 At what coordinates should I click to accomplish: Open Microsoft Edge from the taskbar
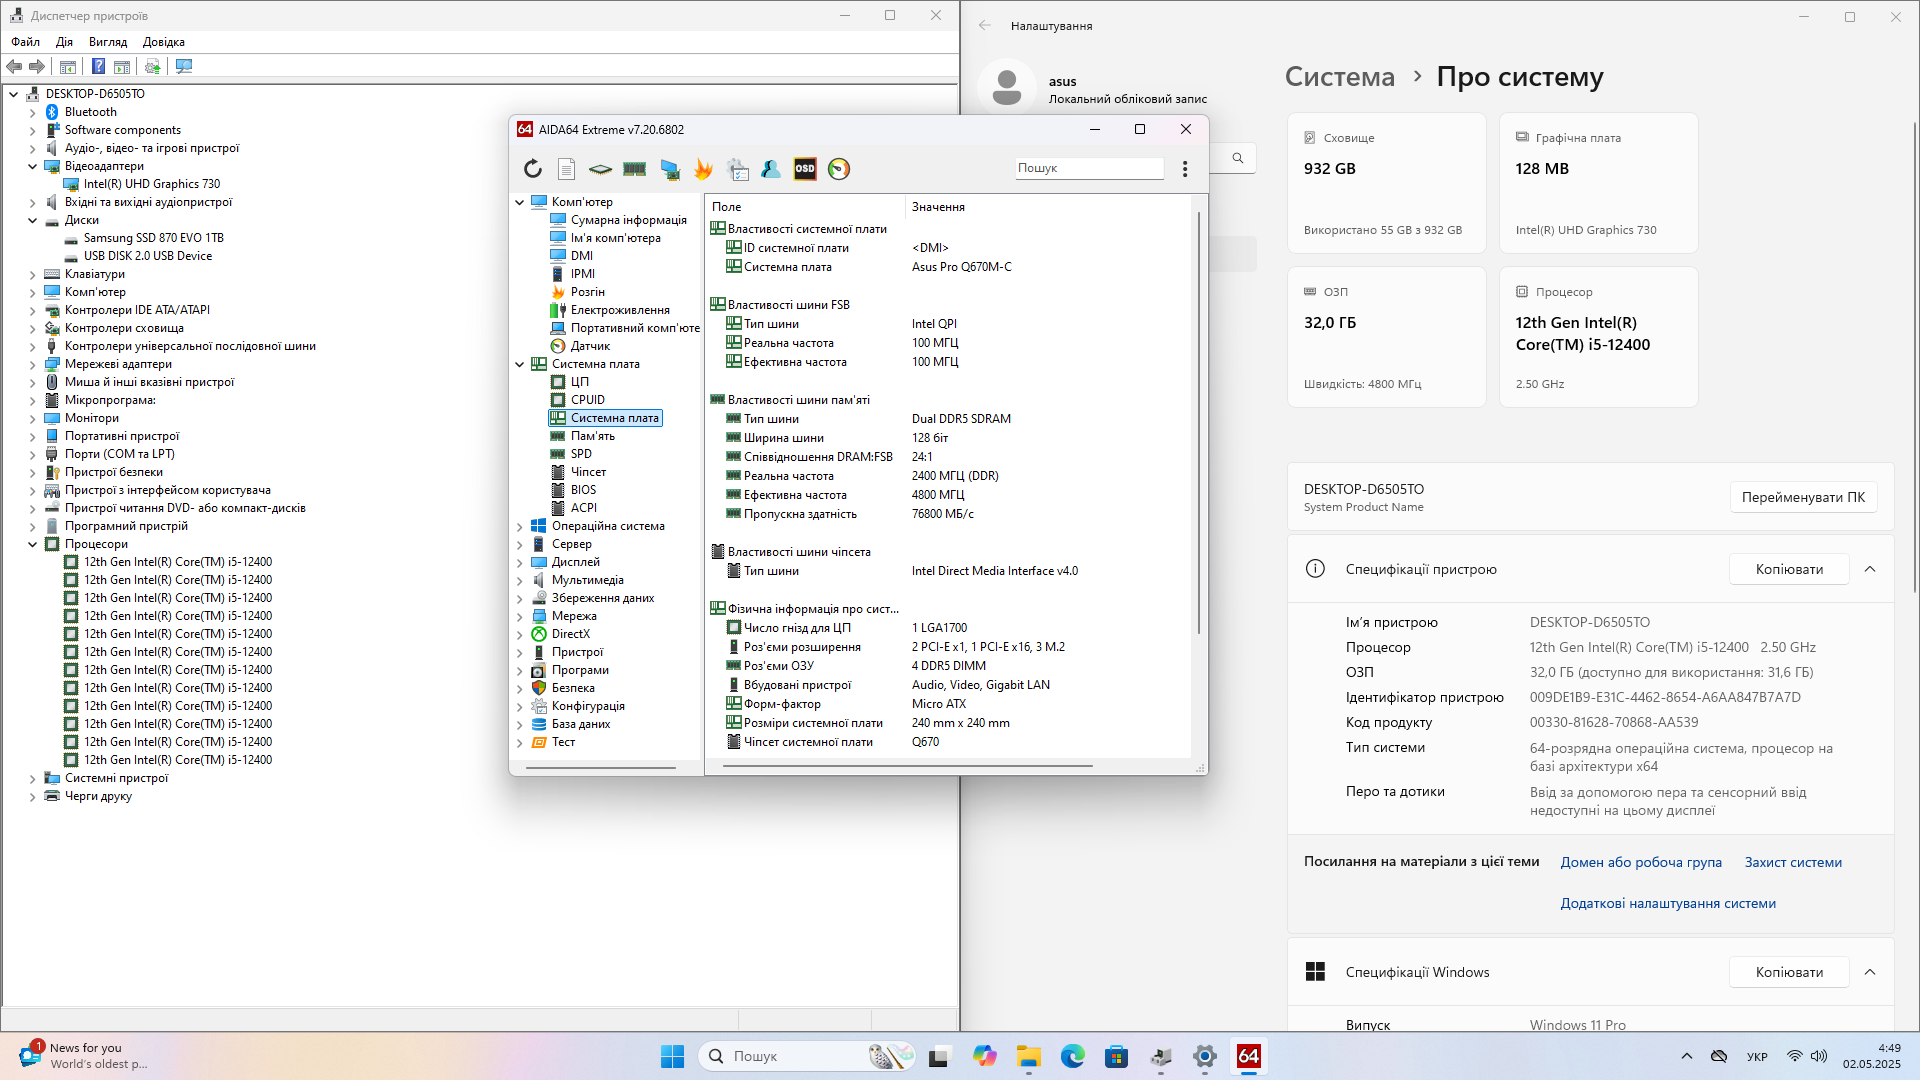1073,1056
